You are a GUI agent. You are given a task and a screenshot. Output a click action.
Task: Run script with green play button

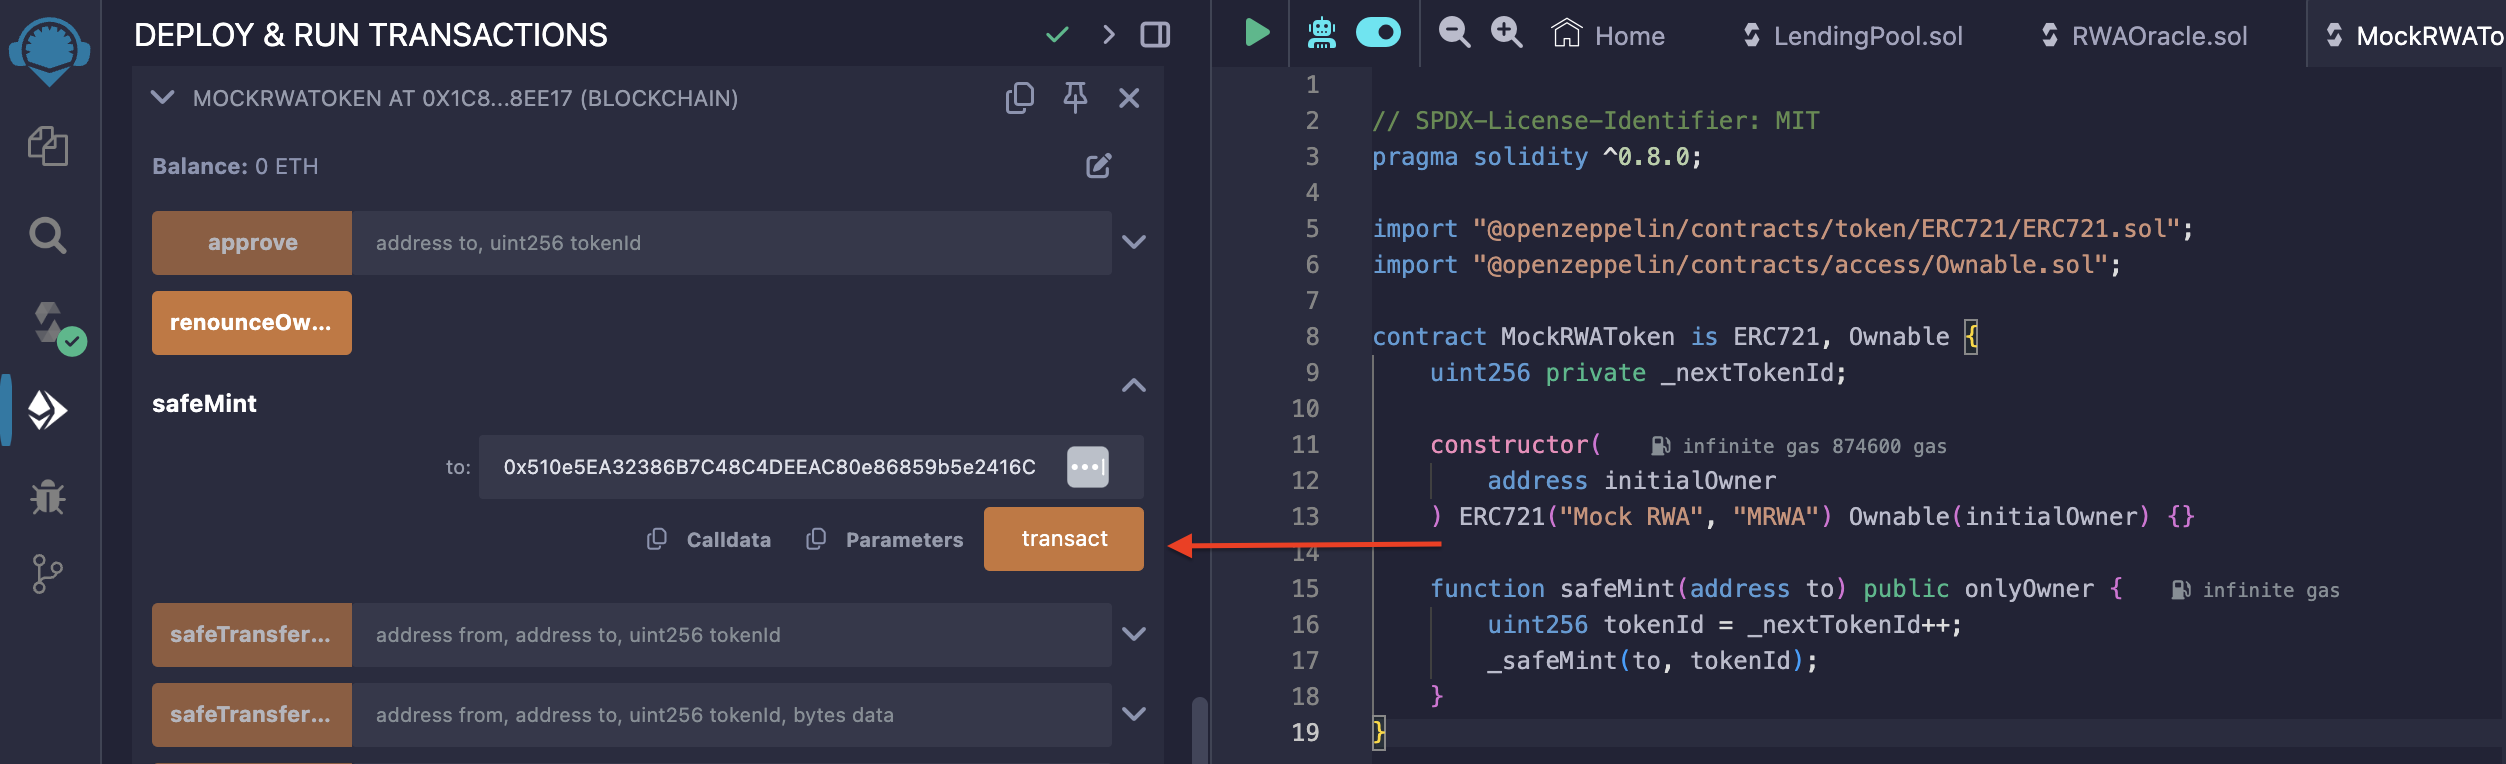click(x=1257, y=33)
